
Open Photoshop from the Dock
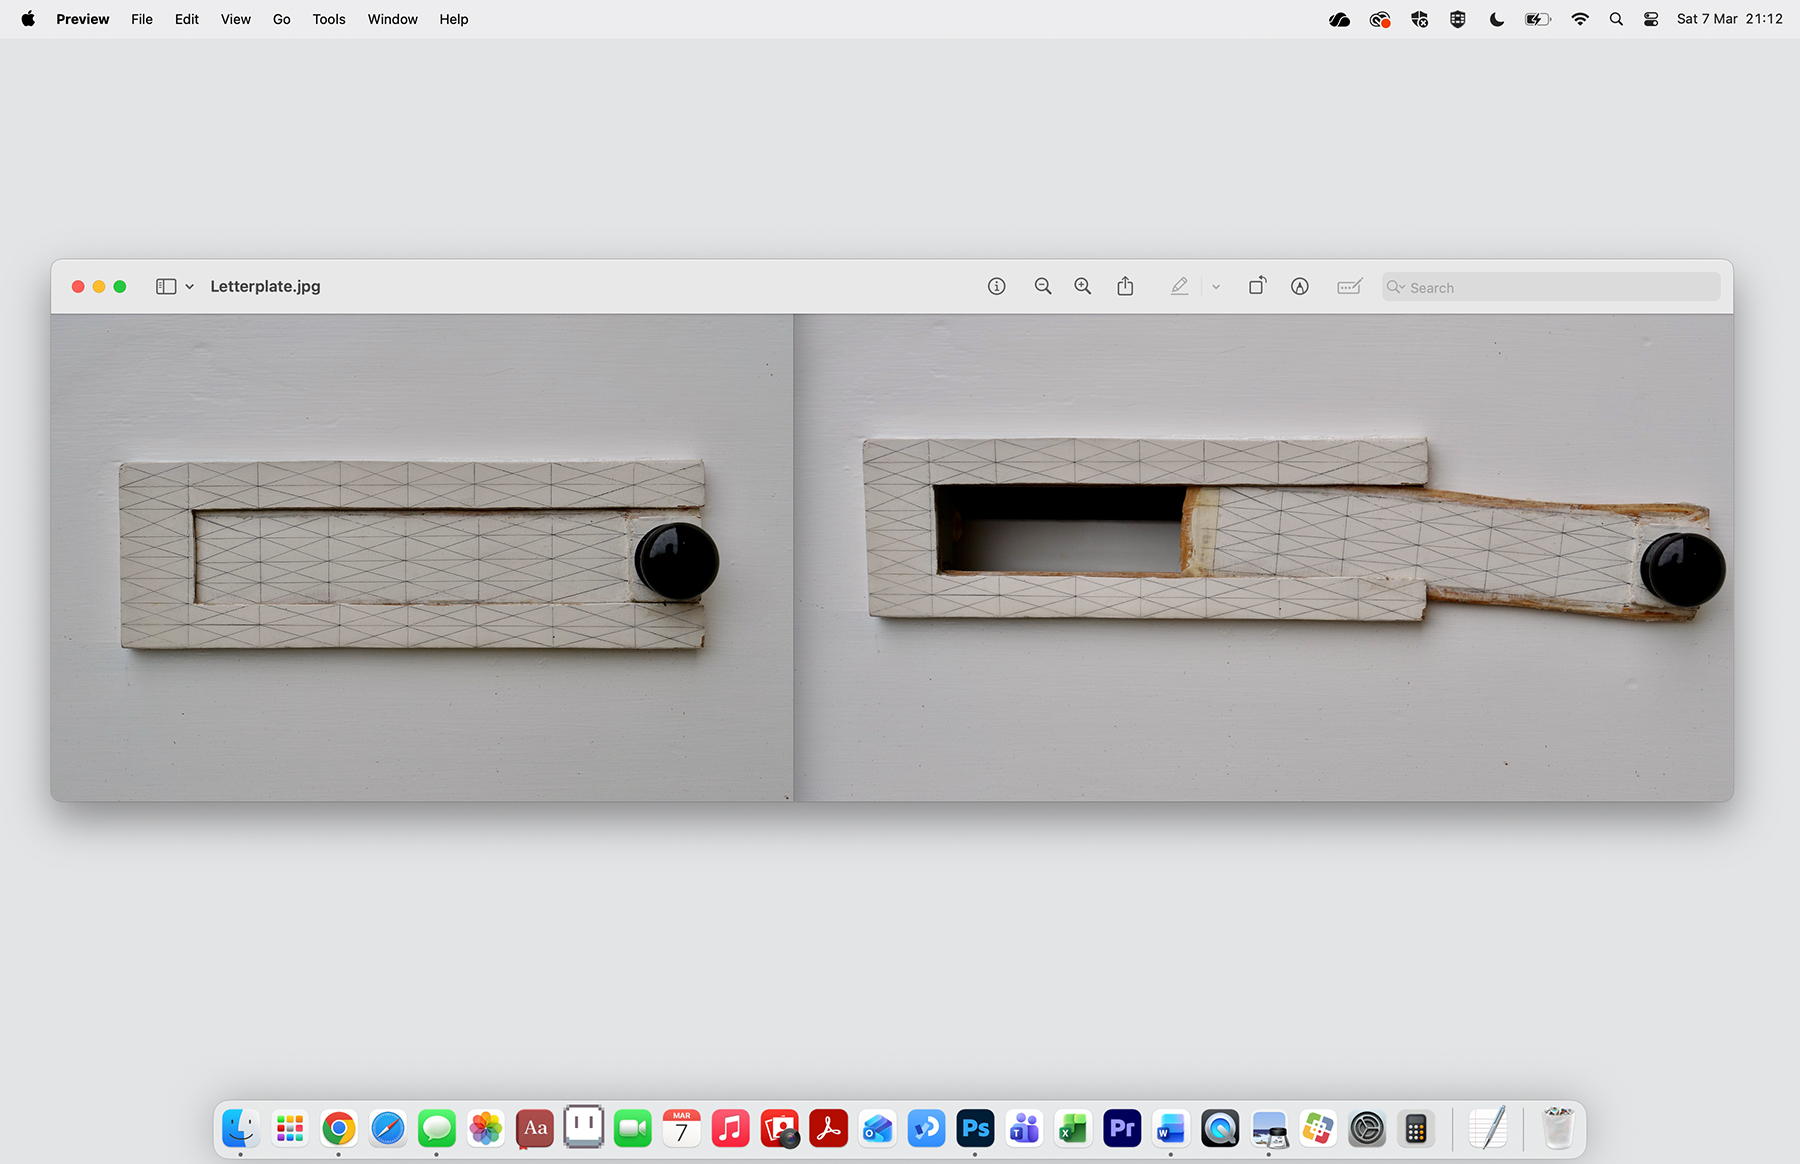click(975, 1128)
